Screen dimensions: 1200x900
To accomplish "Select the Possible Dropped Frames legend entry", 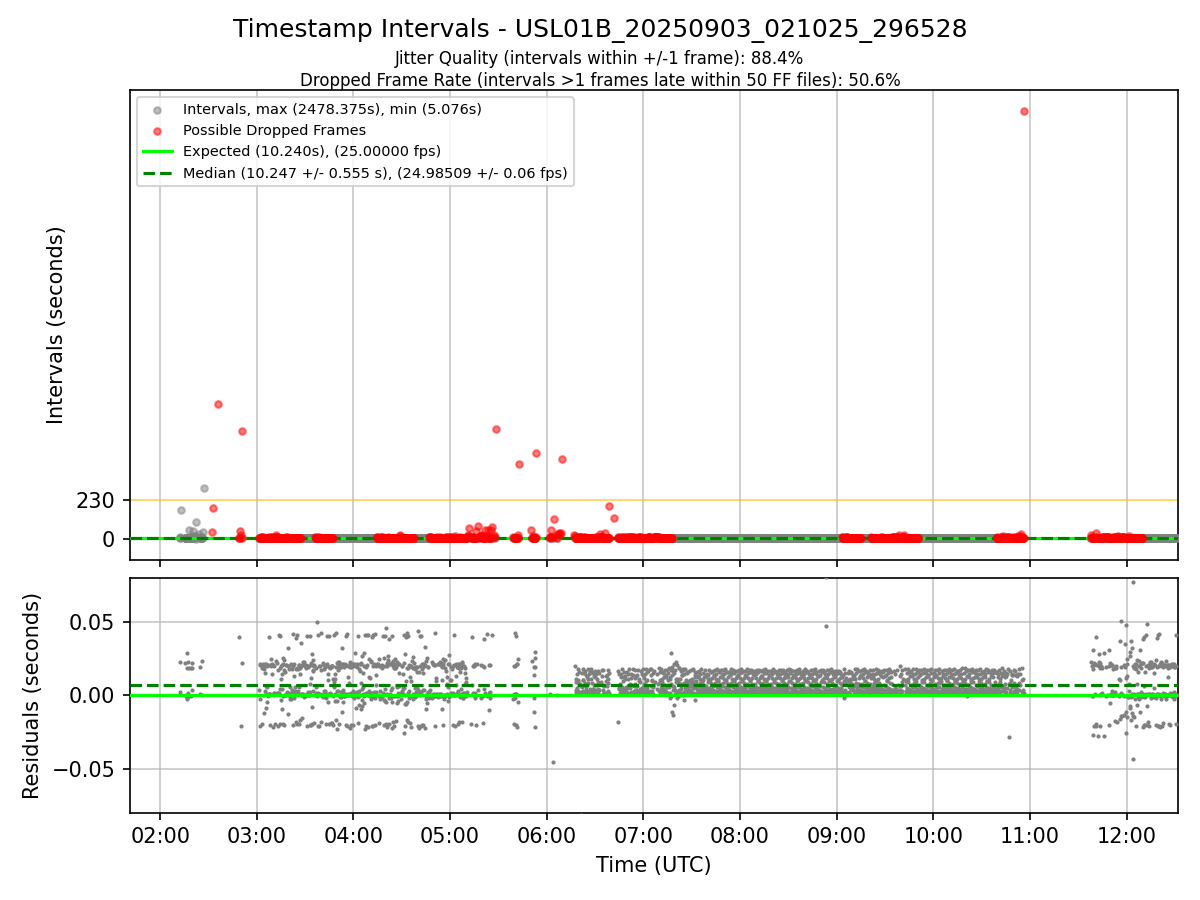I will click(274, 130).
